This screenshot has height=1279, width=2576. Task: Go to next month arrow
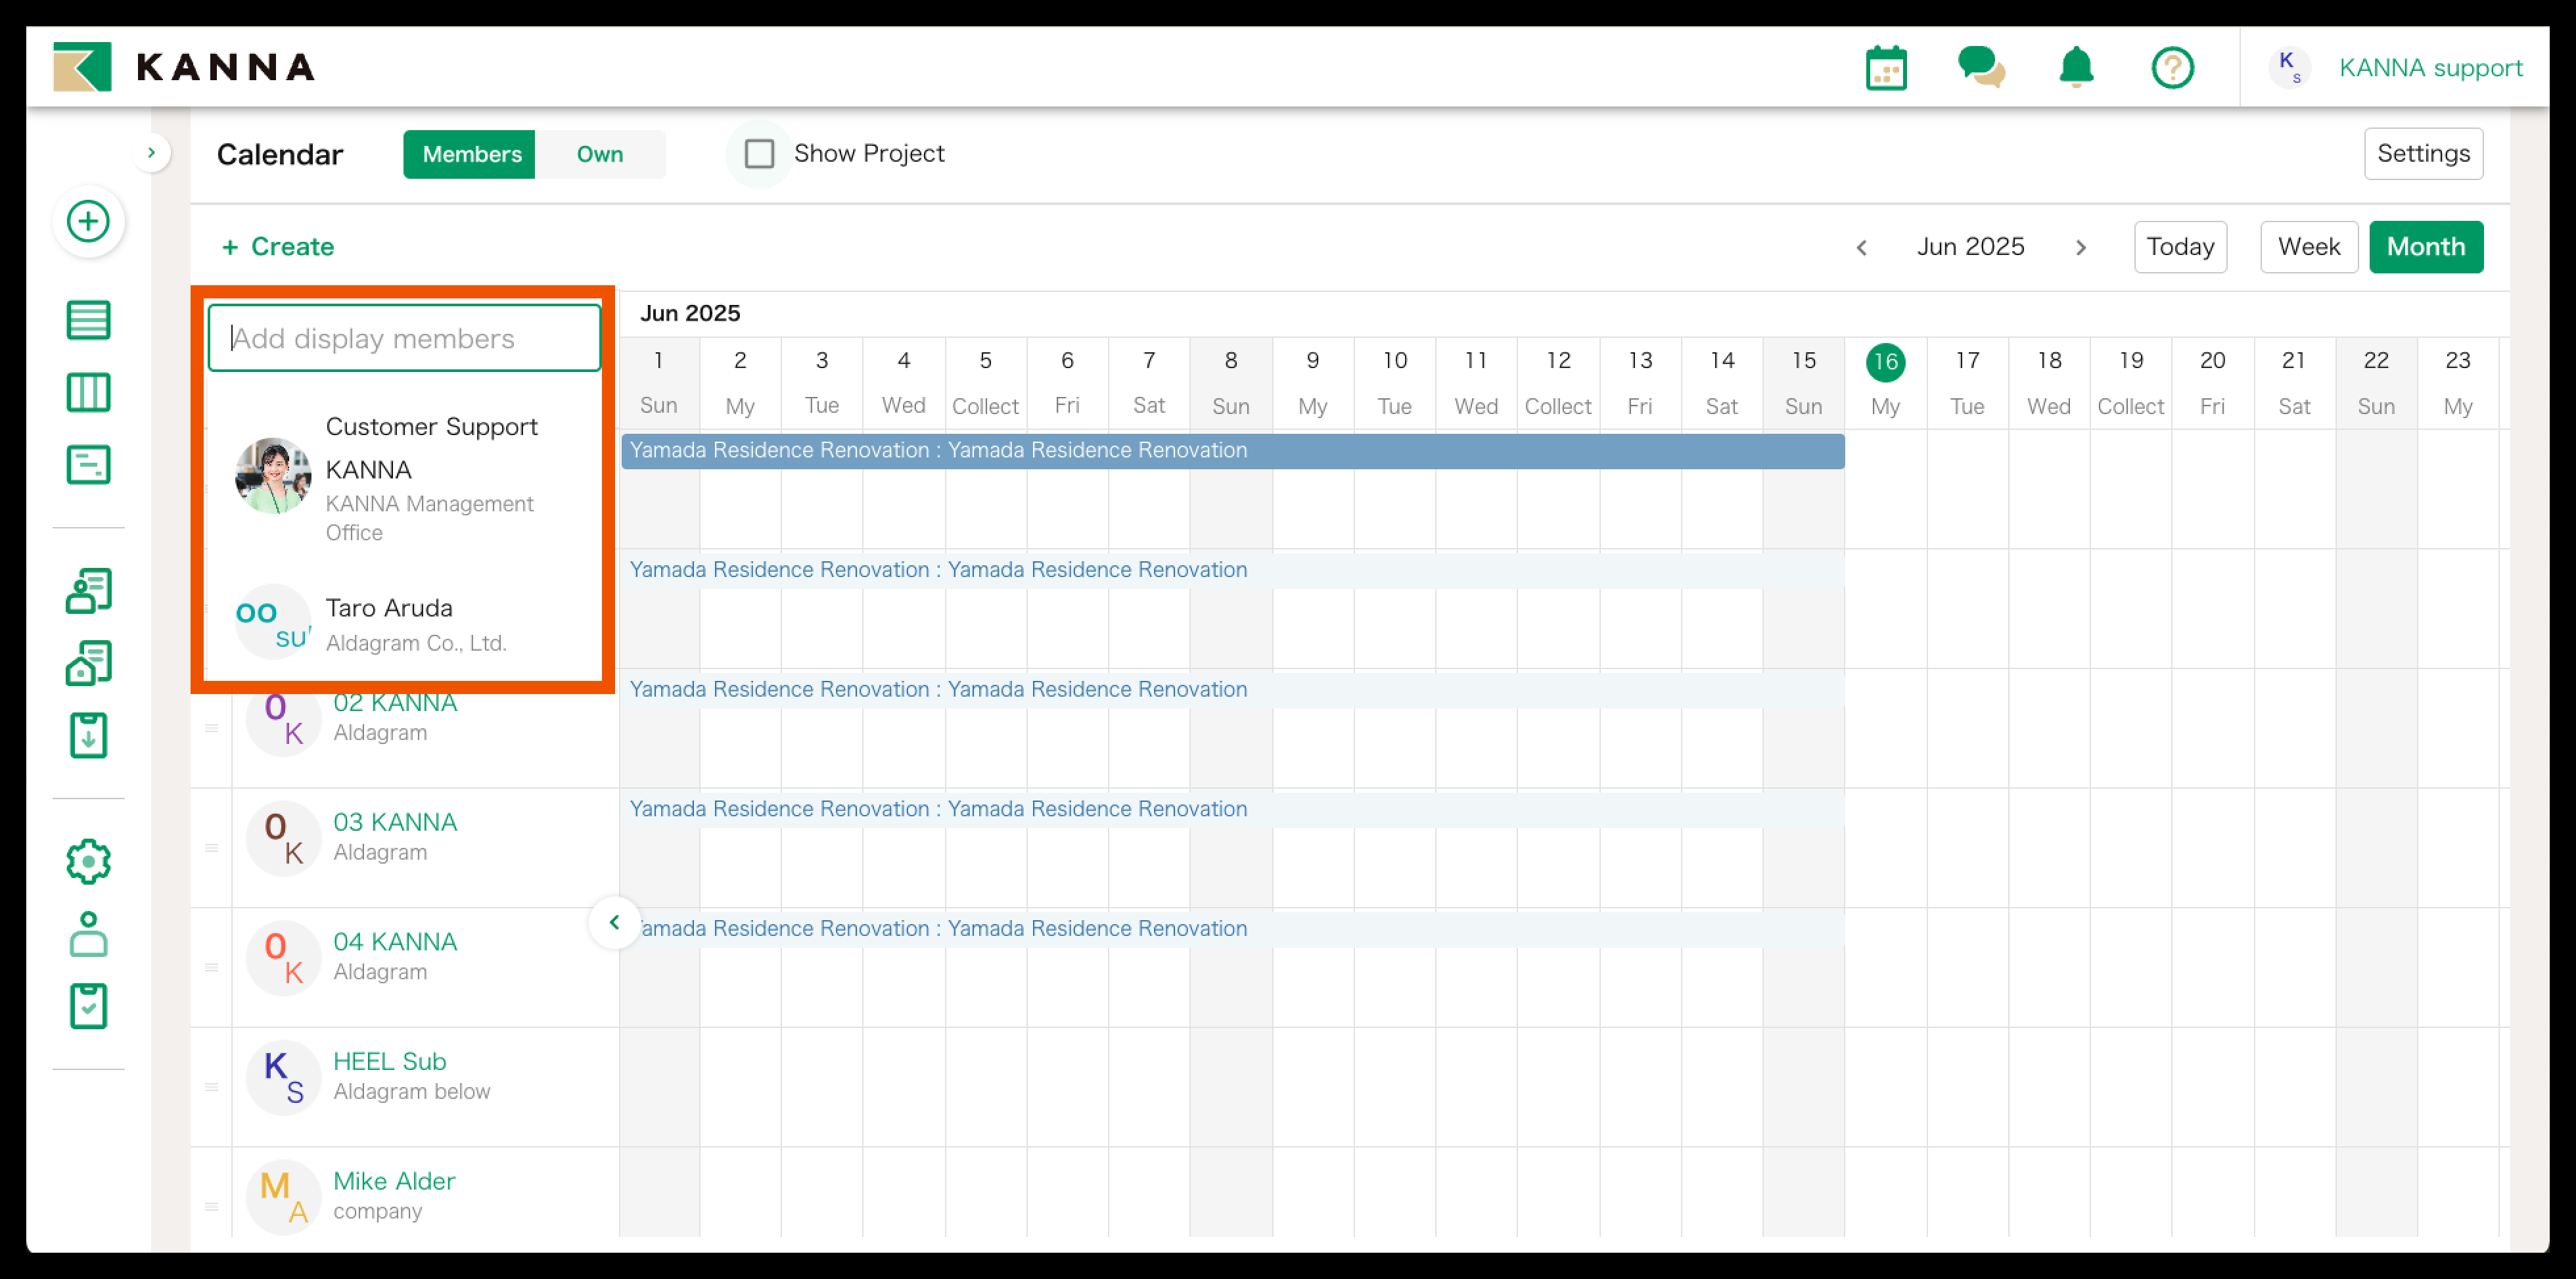point(2080,247)
